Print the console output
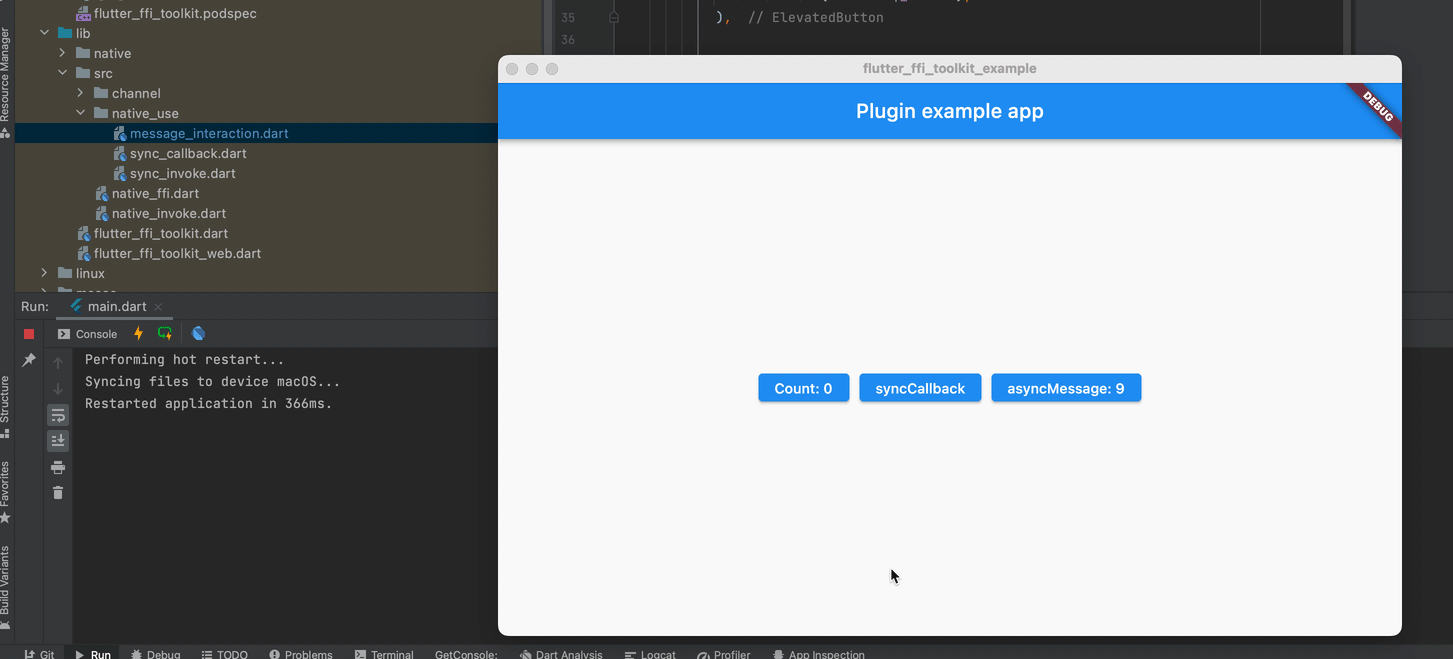This screenshot has width=1453, height=659. [58, 467]
